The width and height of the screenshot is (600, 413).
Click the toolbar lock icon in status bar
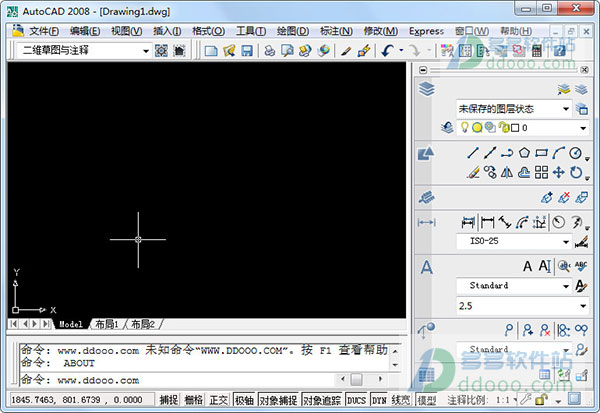coord(541,400)
